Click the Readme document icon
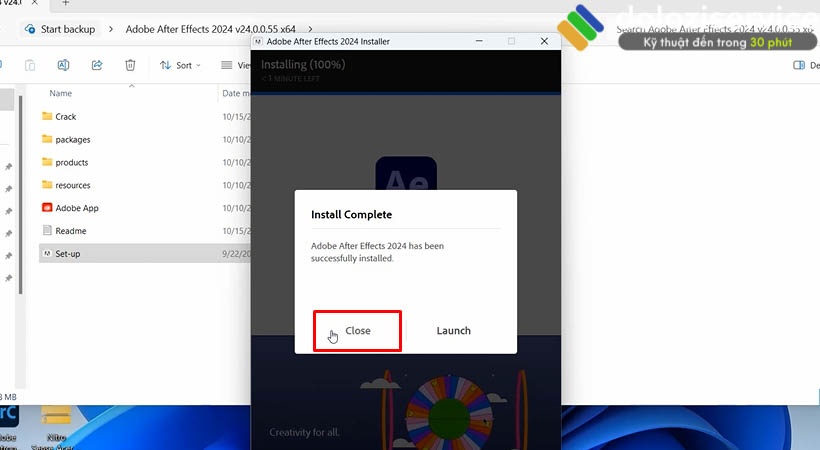 [x=47, y=230]
